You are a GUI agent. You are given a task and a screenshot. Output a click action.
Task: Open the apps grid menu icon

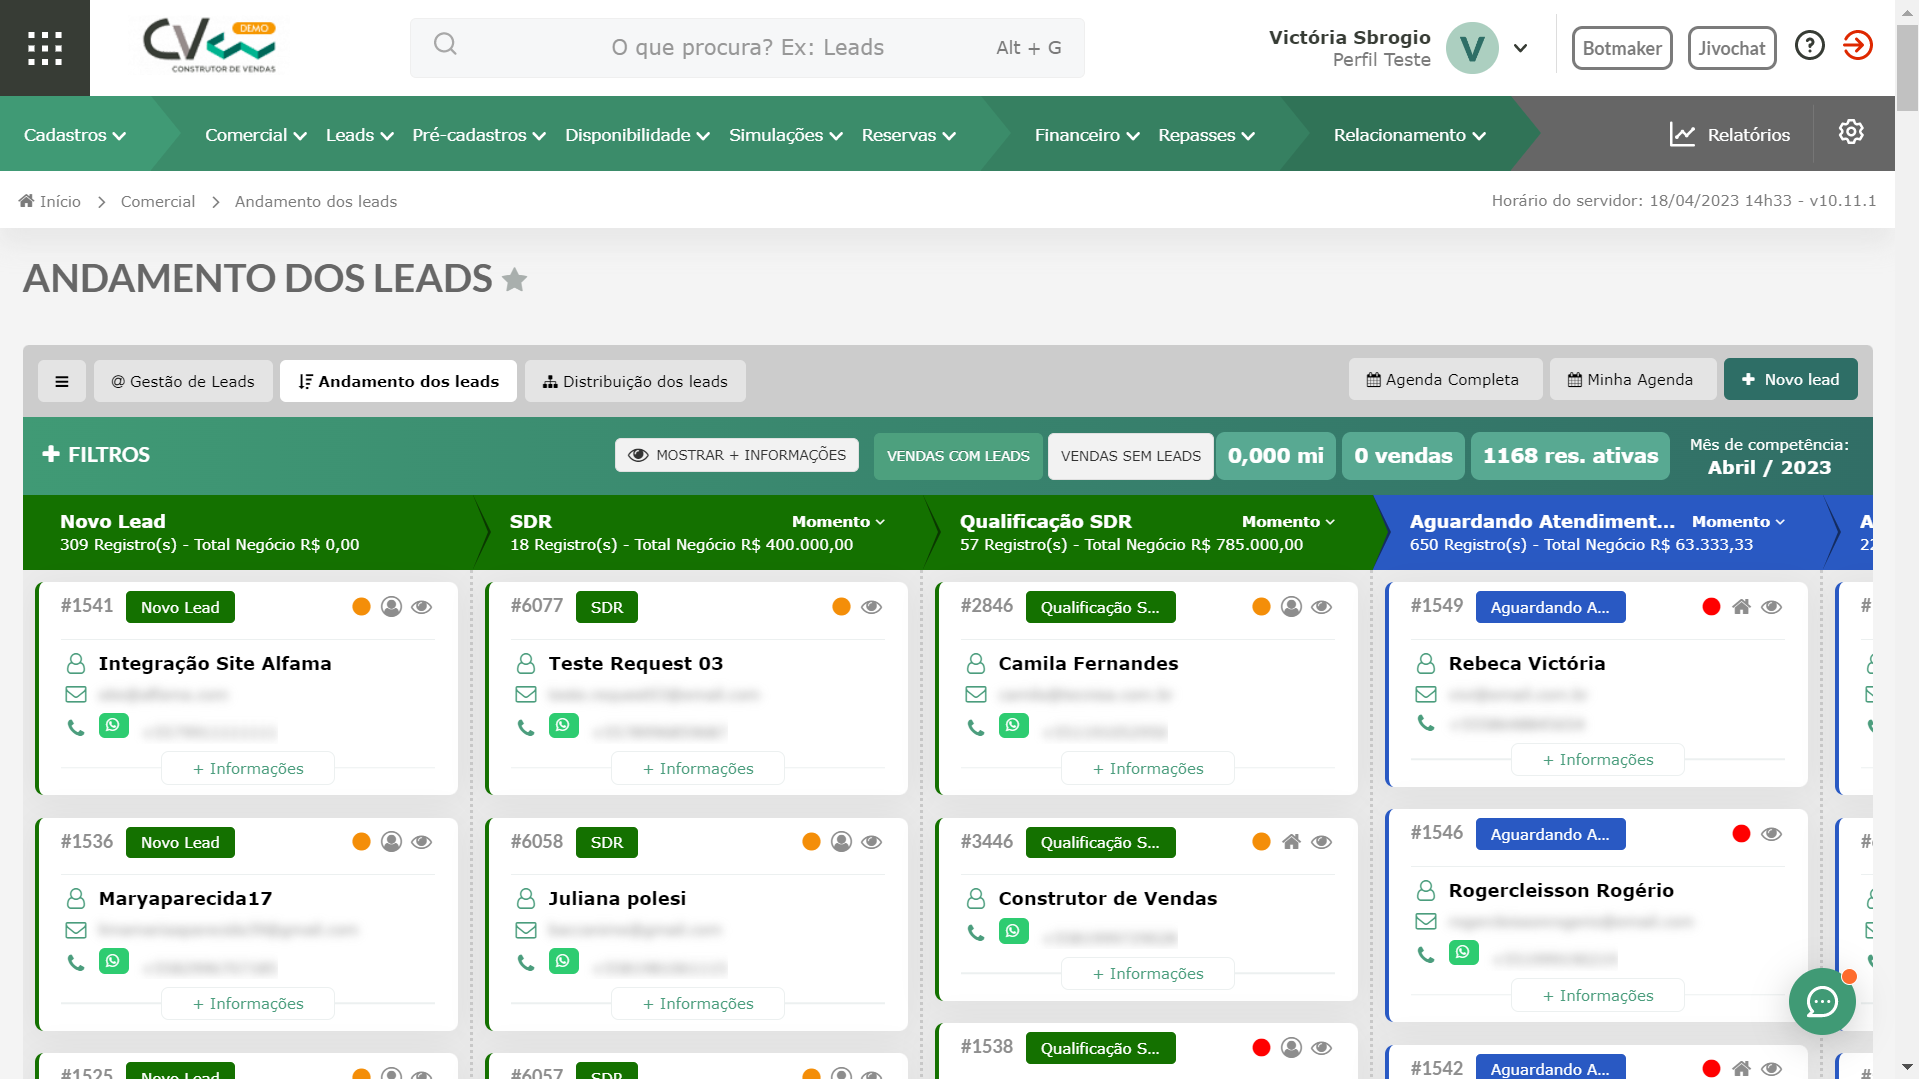(45, 48)
